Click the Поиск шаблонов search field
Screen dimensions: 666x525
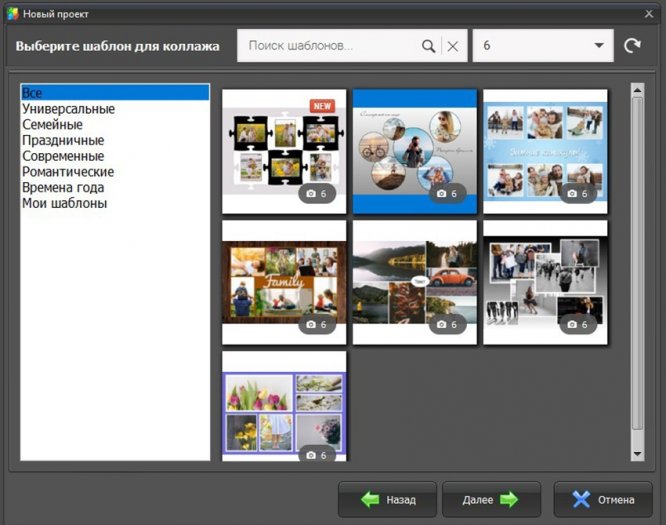[x=330, y=46]
